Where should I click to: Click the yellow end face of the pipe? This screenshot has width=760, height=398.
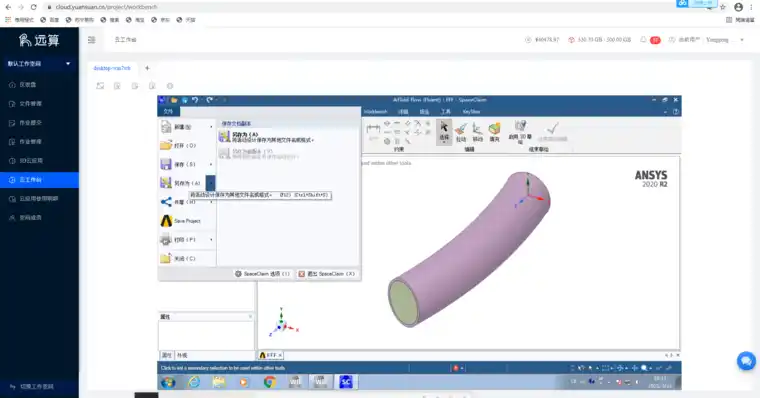[403, 302]
